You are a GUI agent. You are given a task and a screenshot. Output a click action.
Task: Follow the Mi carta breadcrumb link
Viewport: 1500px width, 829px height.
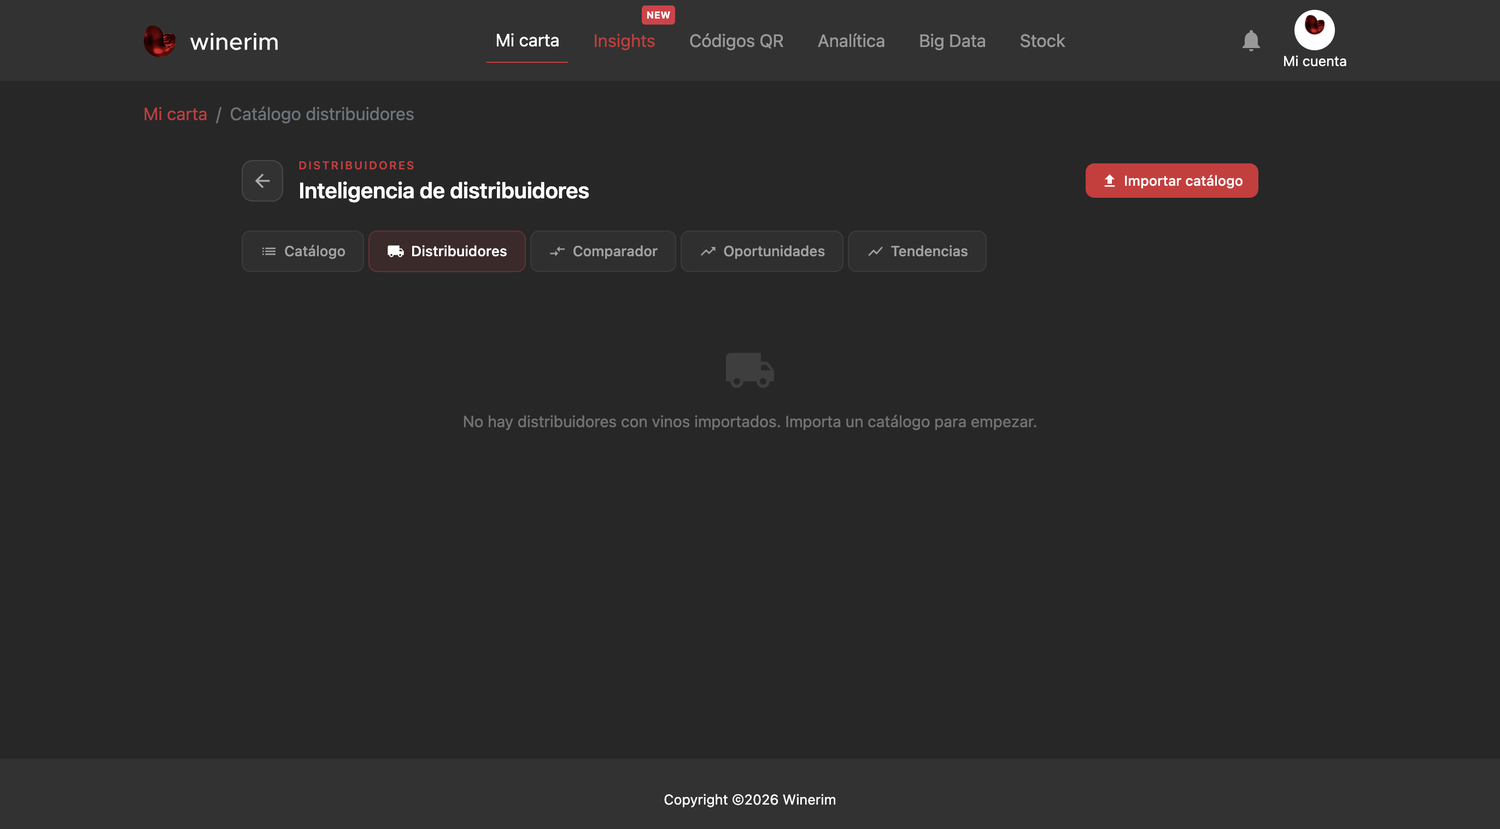click(175, 114)
